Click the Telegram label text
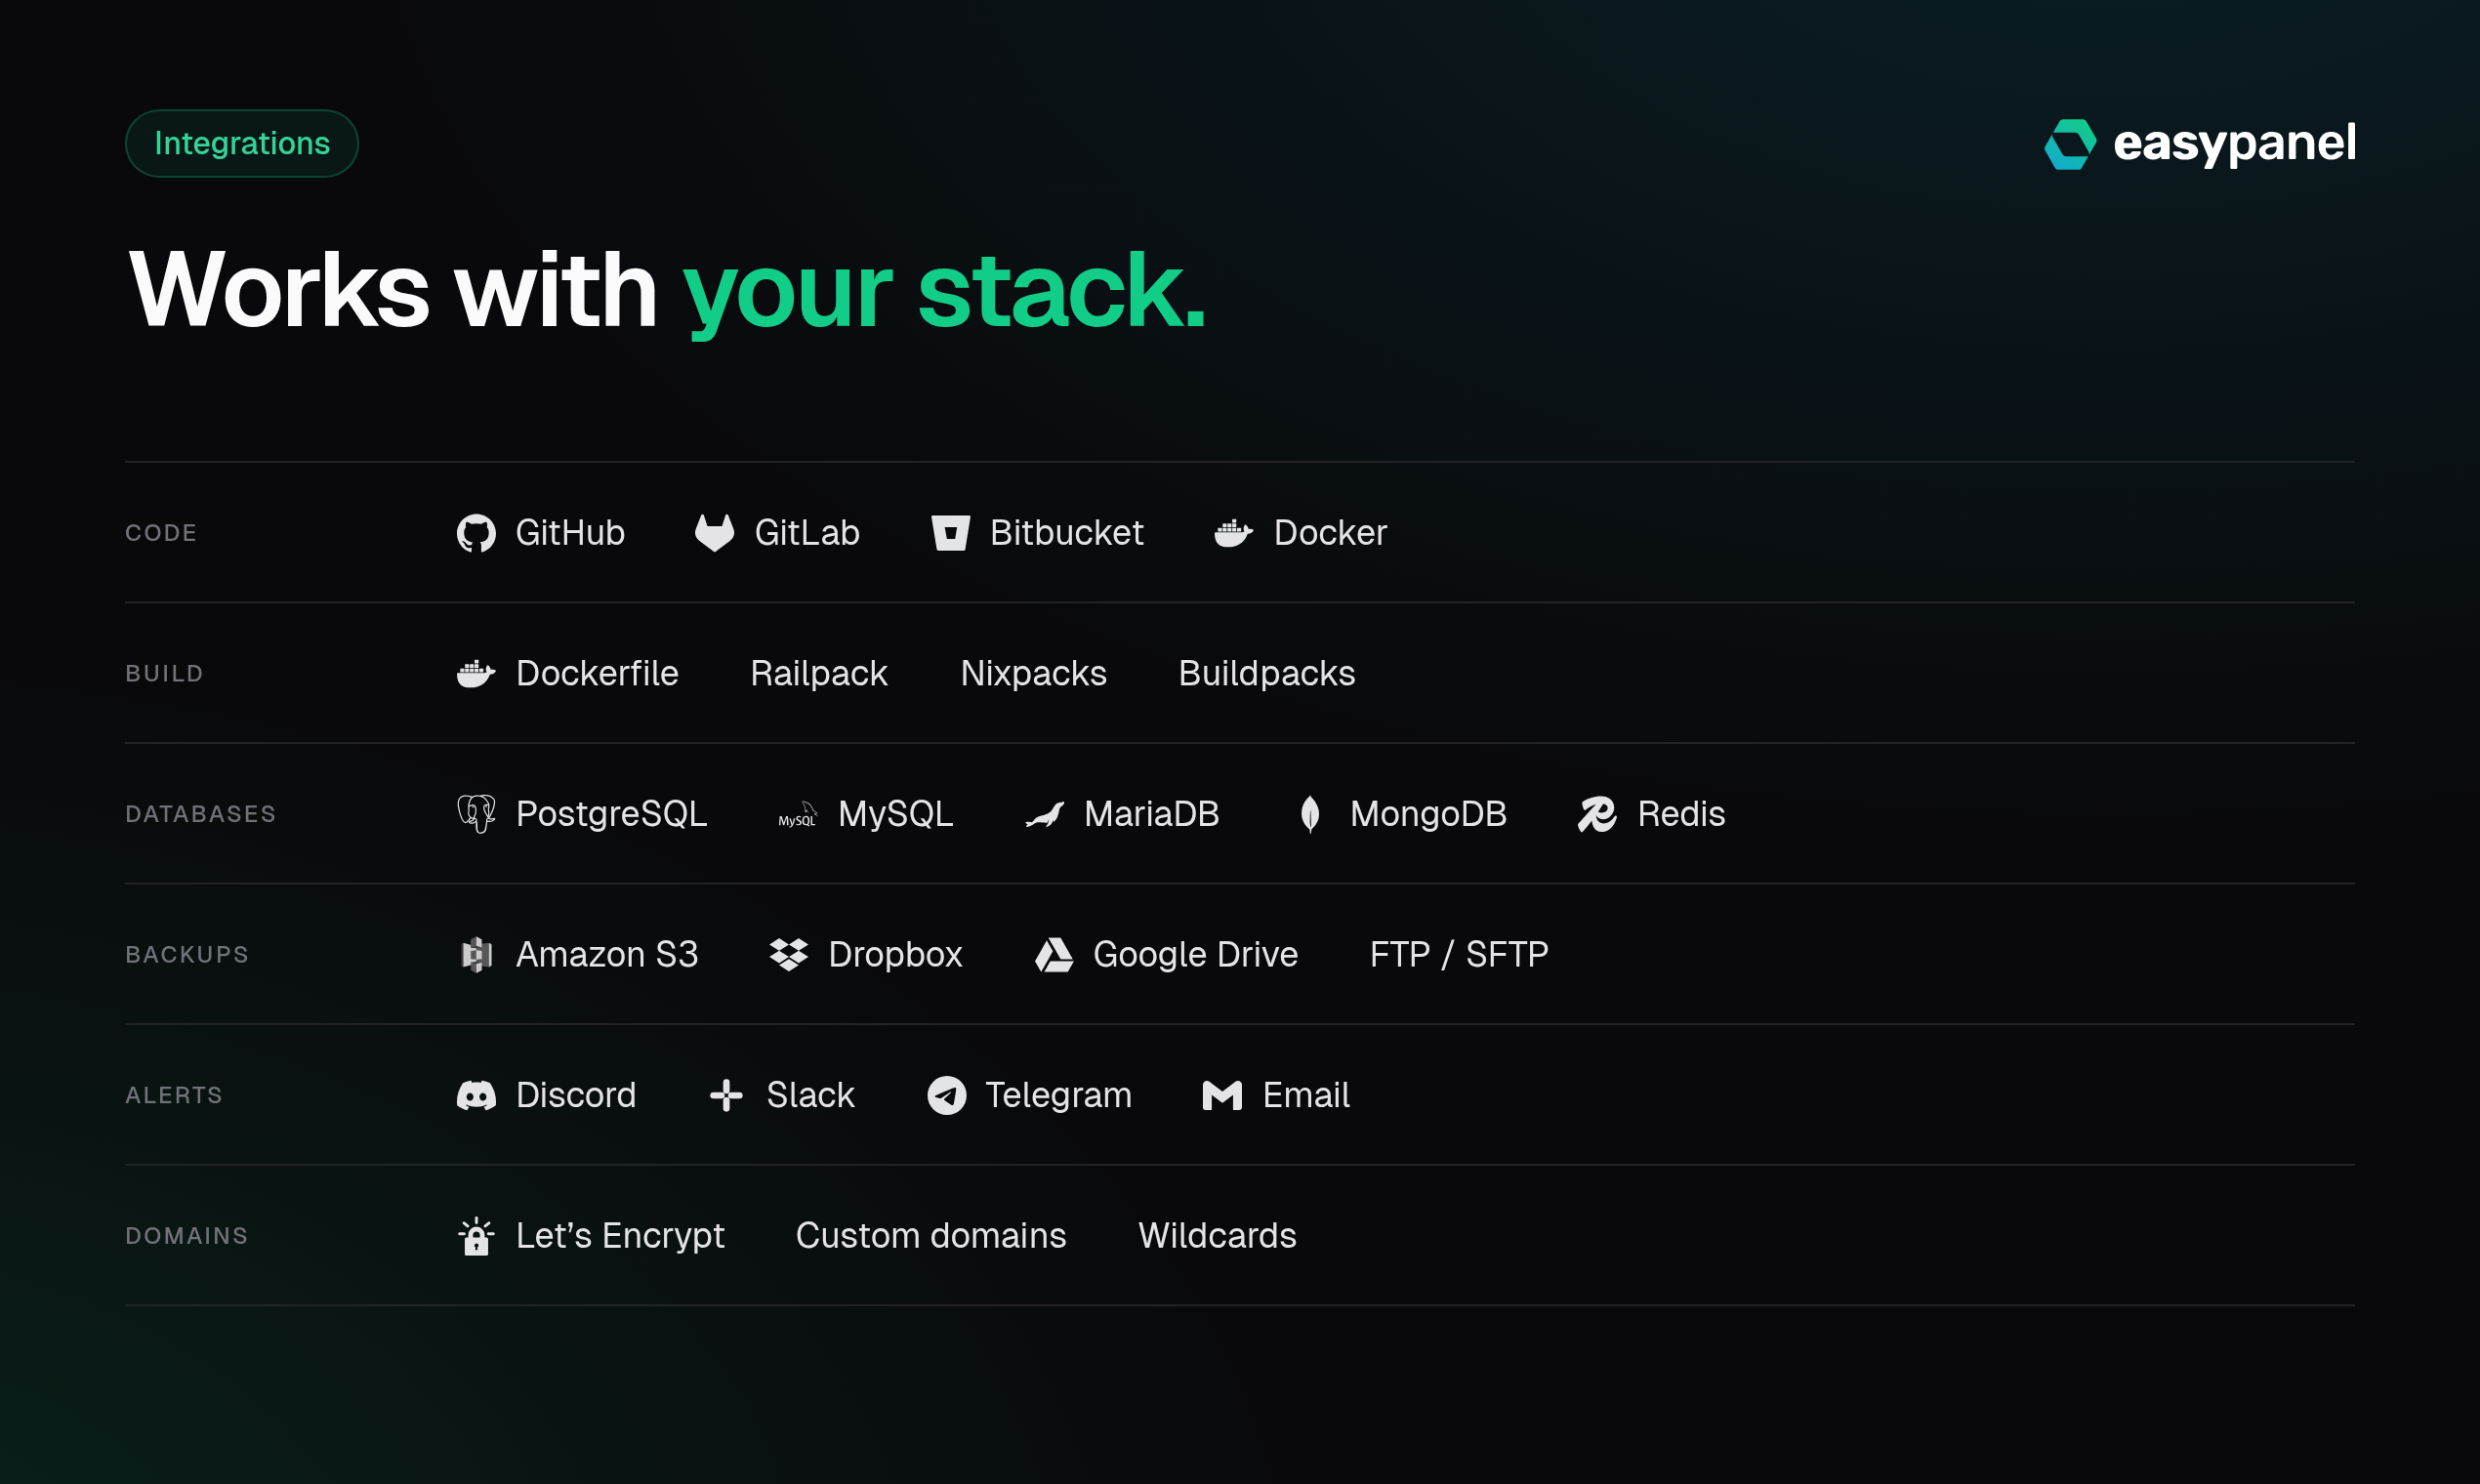Image resolution: width=2480 pixels, height=1484 pixels. (x=1058, y=1096)
